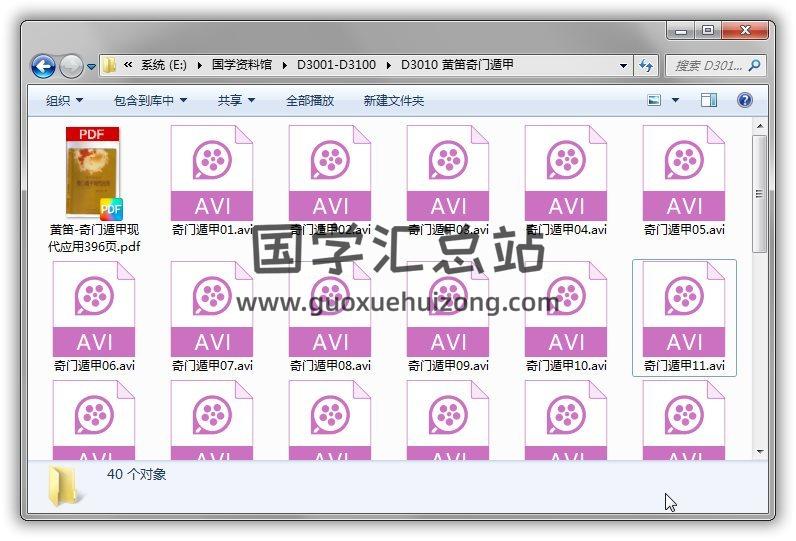Navigate to D3001-D3100 breadcrumb folder
This screenshot has height=541, width=796.
[336, 66]
